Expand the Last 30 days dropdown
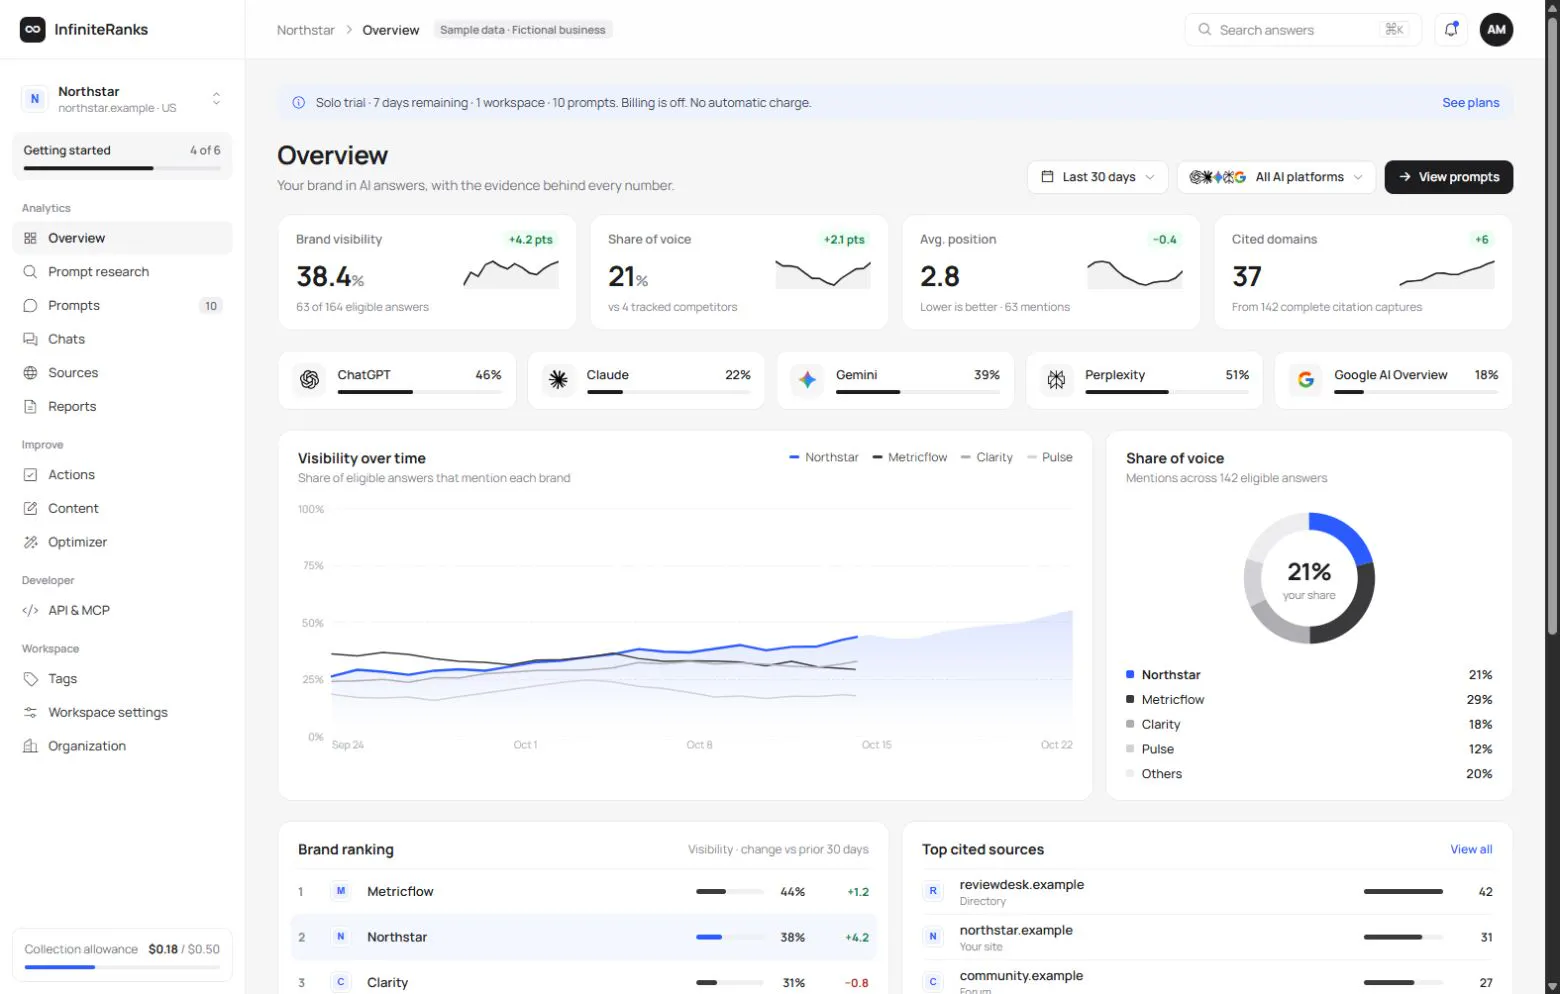 point(1098,177)
